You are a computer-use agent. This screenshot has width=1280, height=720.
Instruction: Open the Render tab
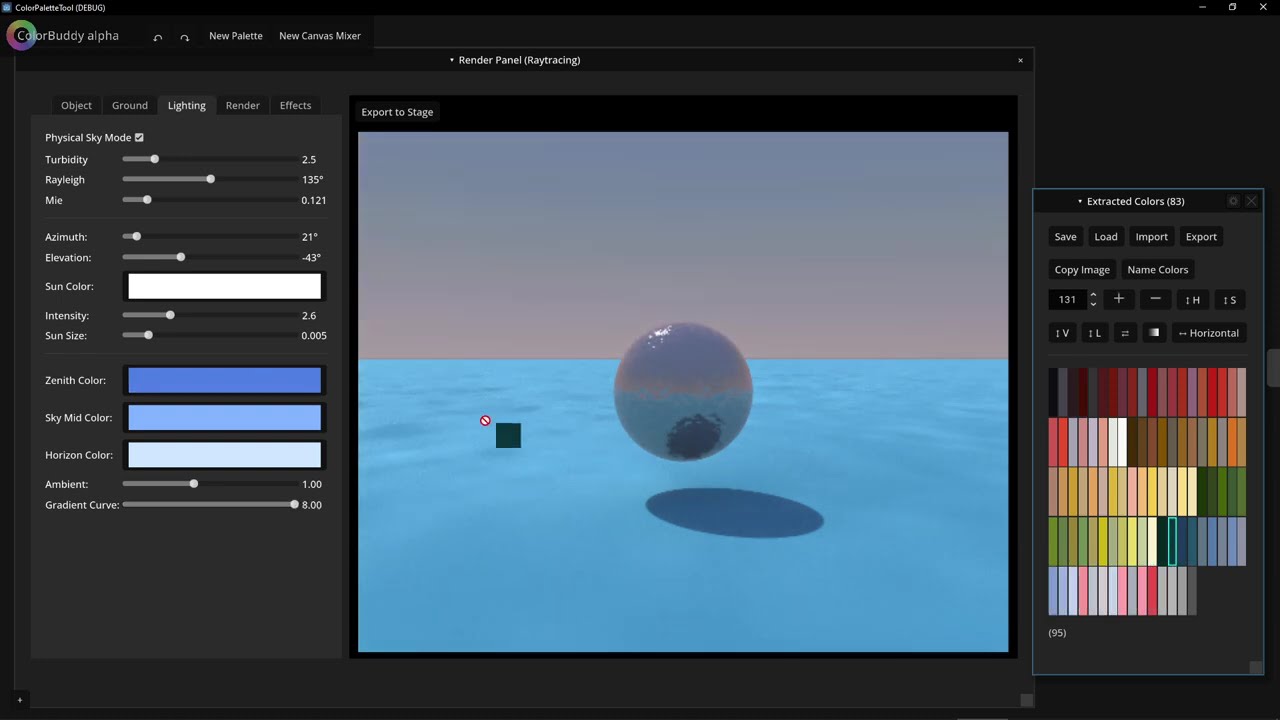pyautogui.click(x=243, y=105)
